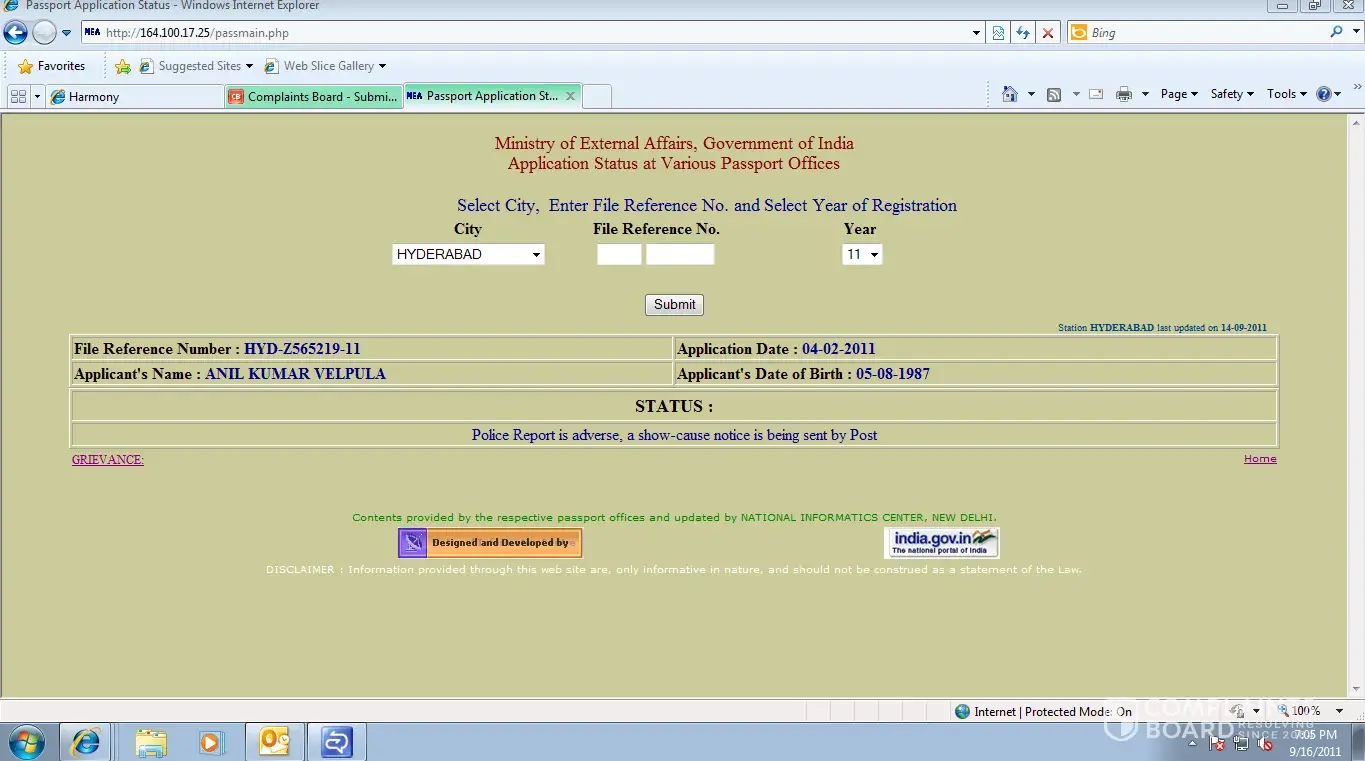
Task: Open the Safety menu
Action: pyautogui.click(x=1232, y=94)
